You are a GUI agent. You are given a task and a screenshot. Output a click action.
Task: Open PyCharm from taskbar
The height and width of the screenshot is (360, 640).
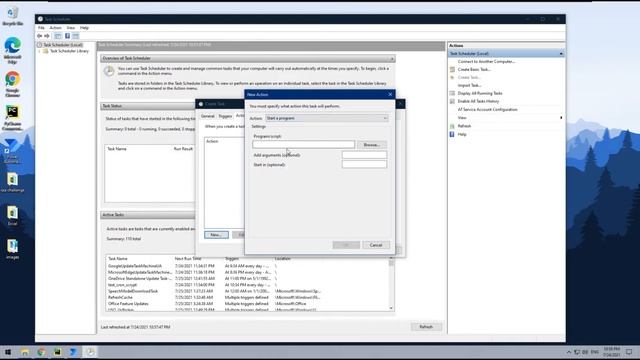click(x=58, y=352)
